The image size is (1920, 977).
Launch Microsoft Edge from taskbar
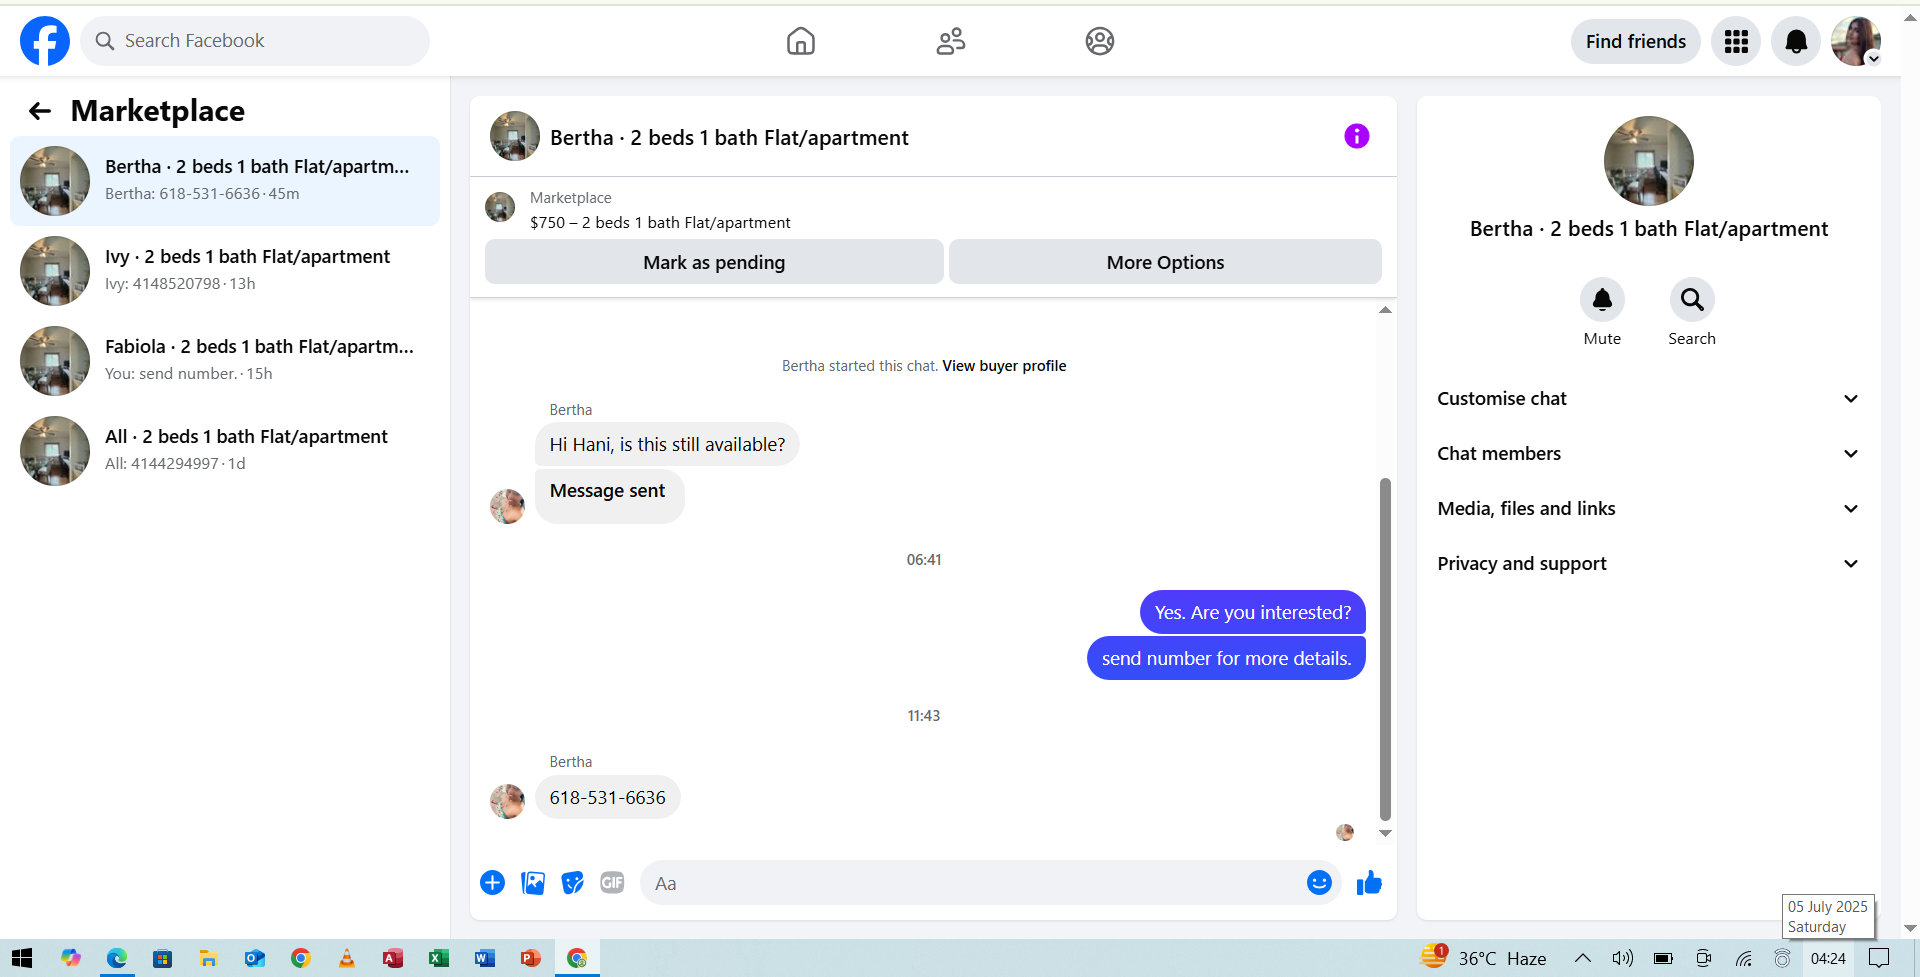(117, 958)
